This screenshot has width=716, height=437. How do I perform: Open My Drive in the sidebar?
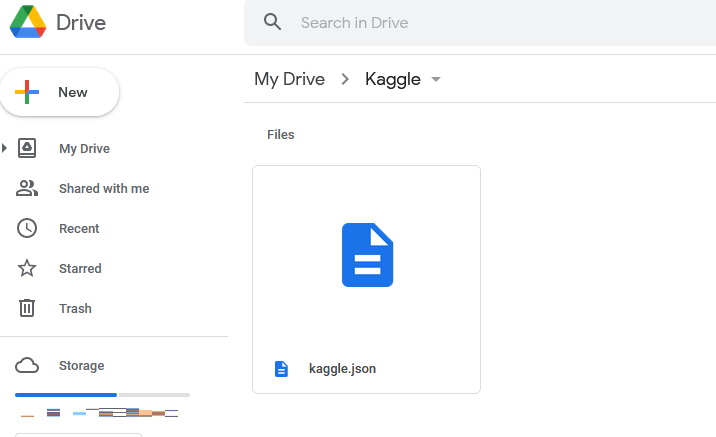click(x=84, y=148)
